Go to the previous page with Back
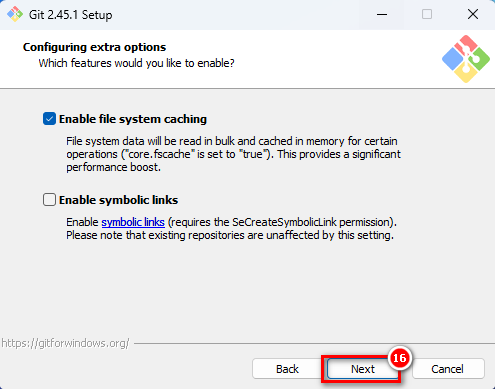495x389 pixels. 287,369
